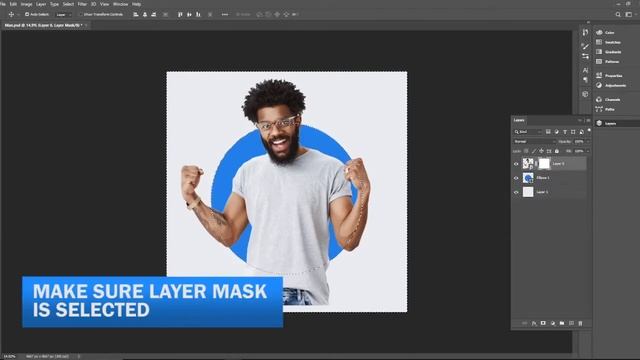Select the white layer mask thumbnail

(x=544, y=164)
